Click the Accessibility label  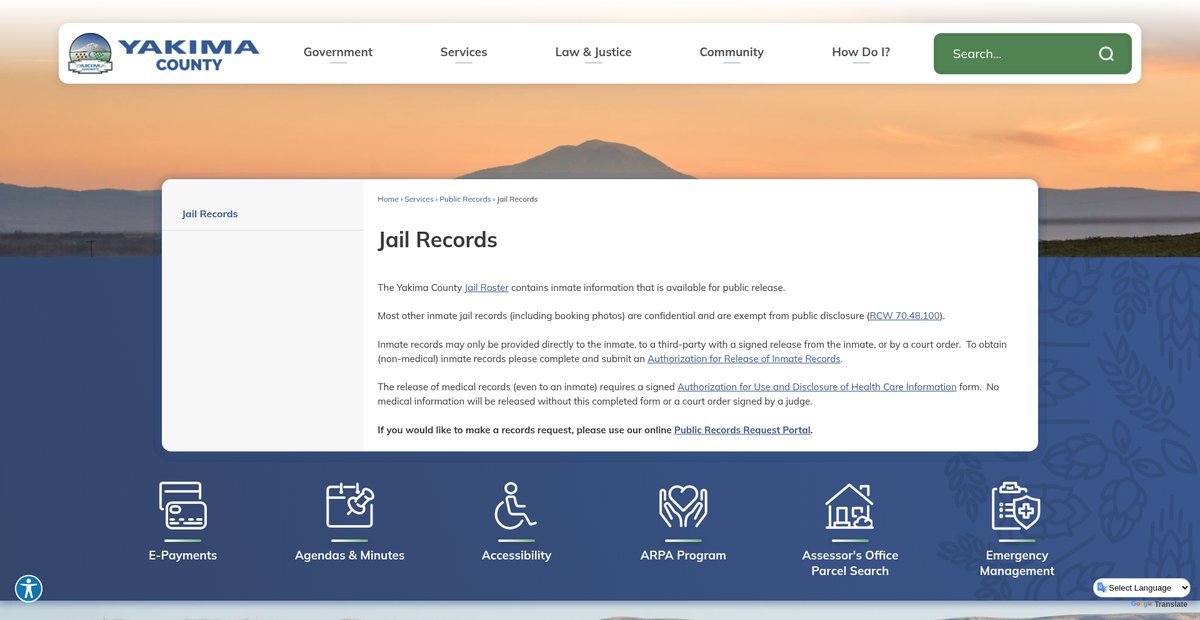tap(516, 555)
